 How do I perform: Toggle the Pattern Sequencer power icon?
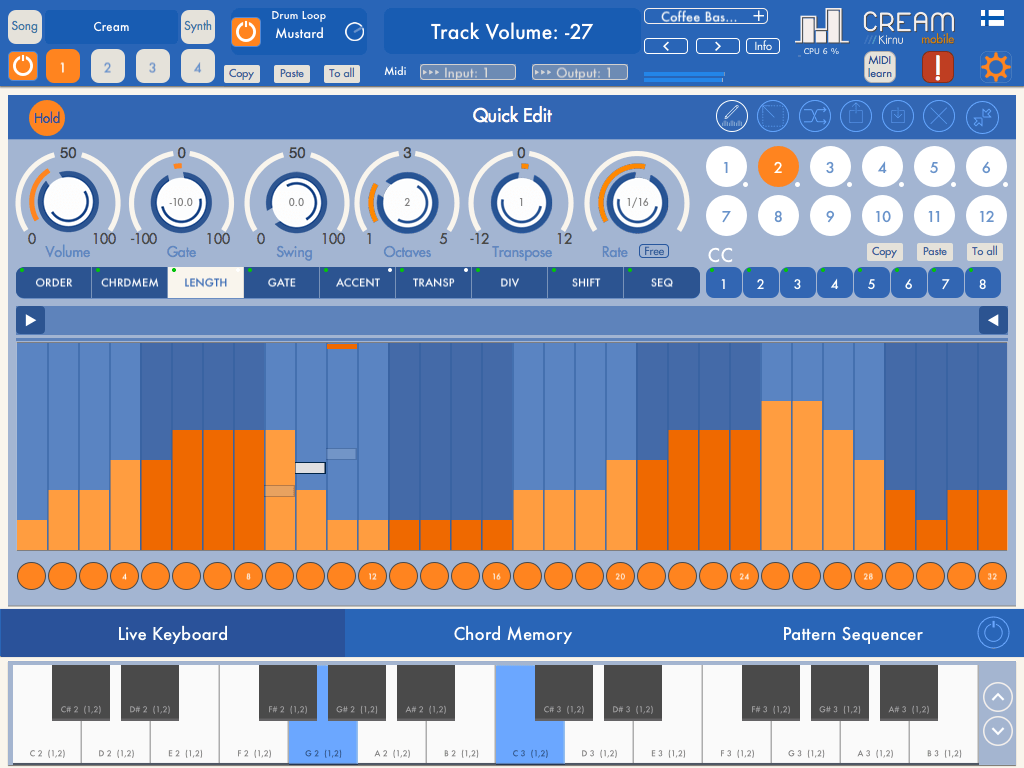tap(993, 632)
